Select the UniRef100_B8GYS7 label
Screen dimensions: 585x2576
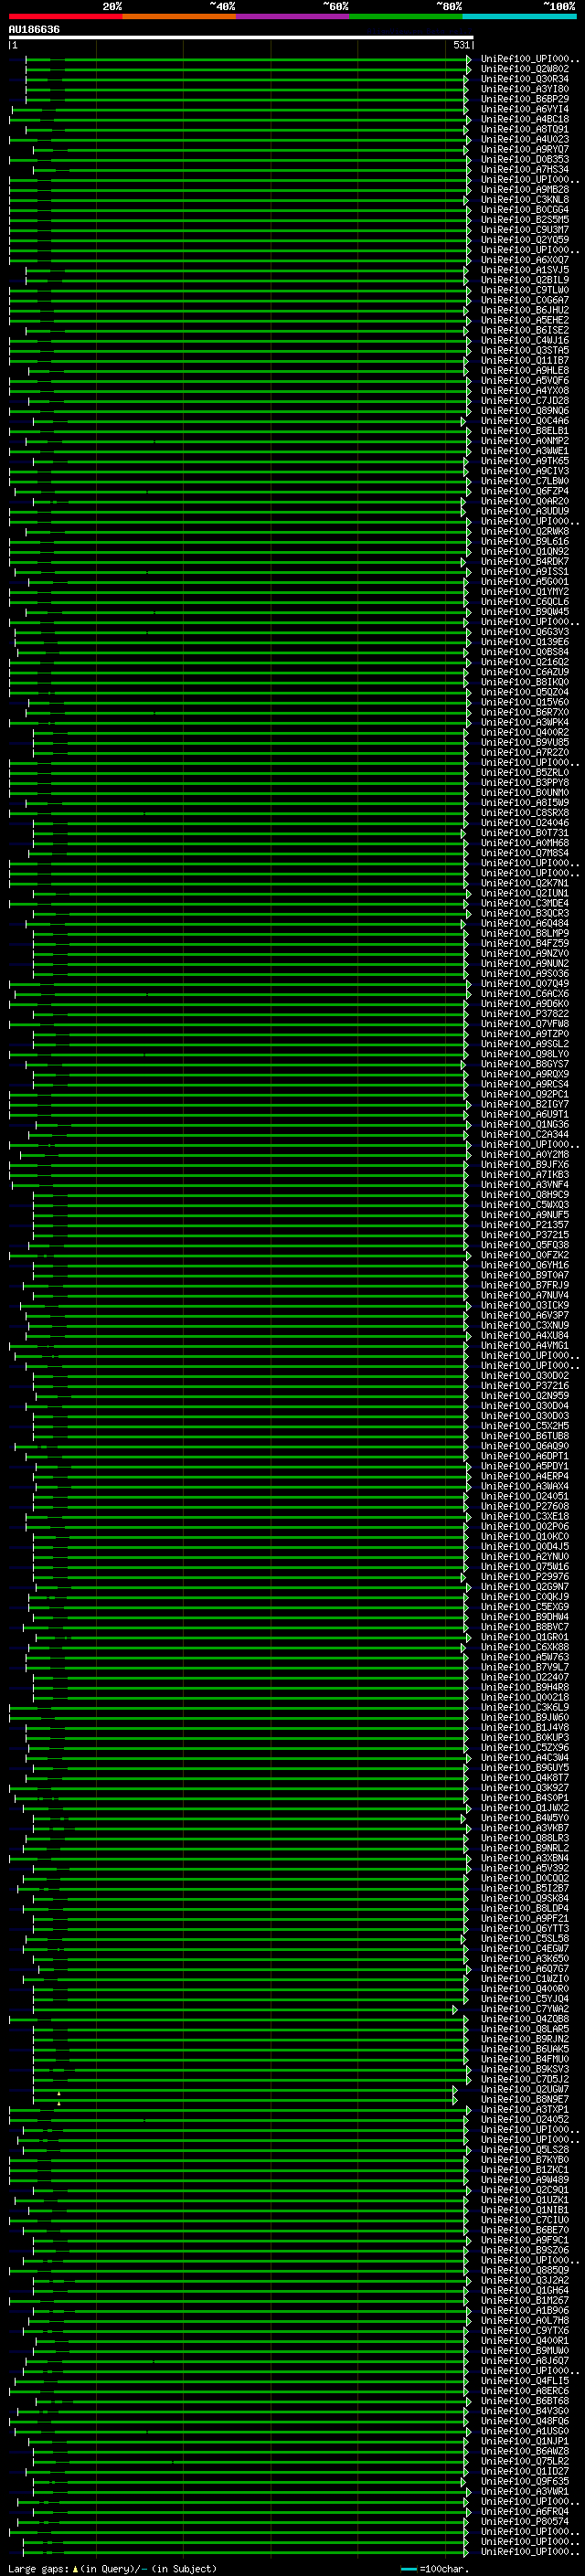pyautogui.click(x=525, y=1064)
